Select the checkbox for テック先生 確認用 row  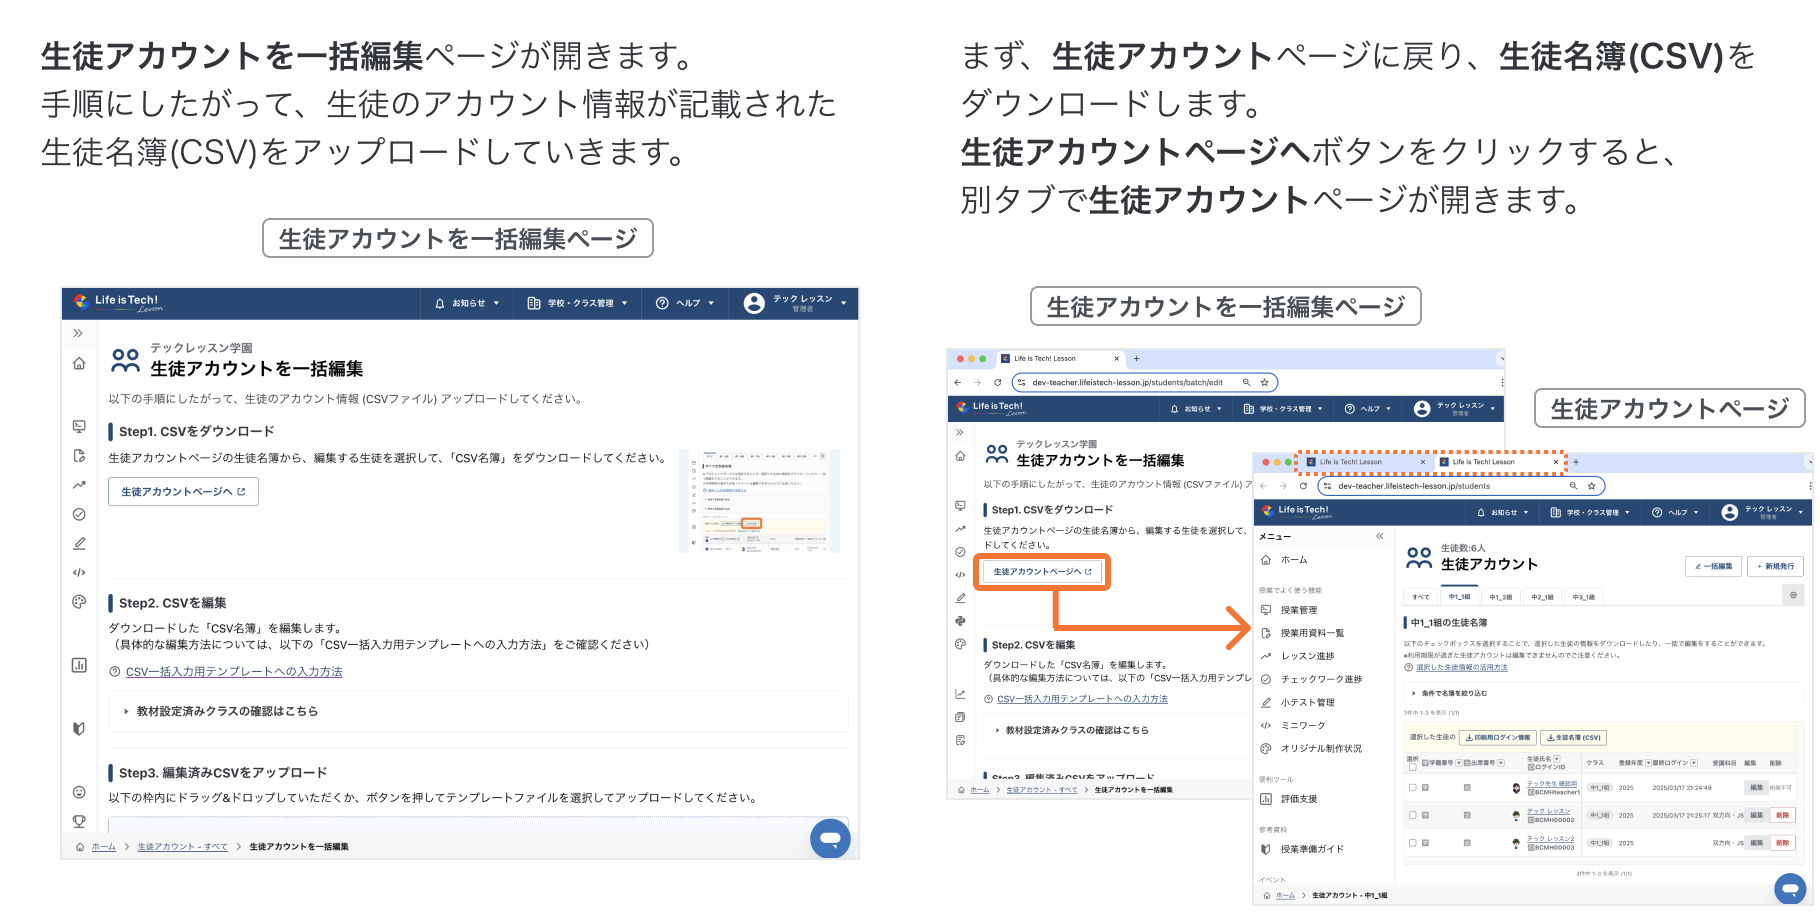coord(1413,787)
